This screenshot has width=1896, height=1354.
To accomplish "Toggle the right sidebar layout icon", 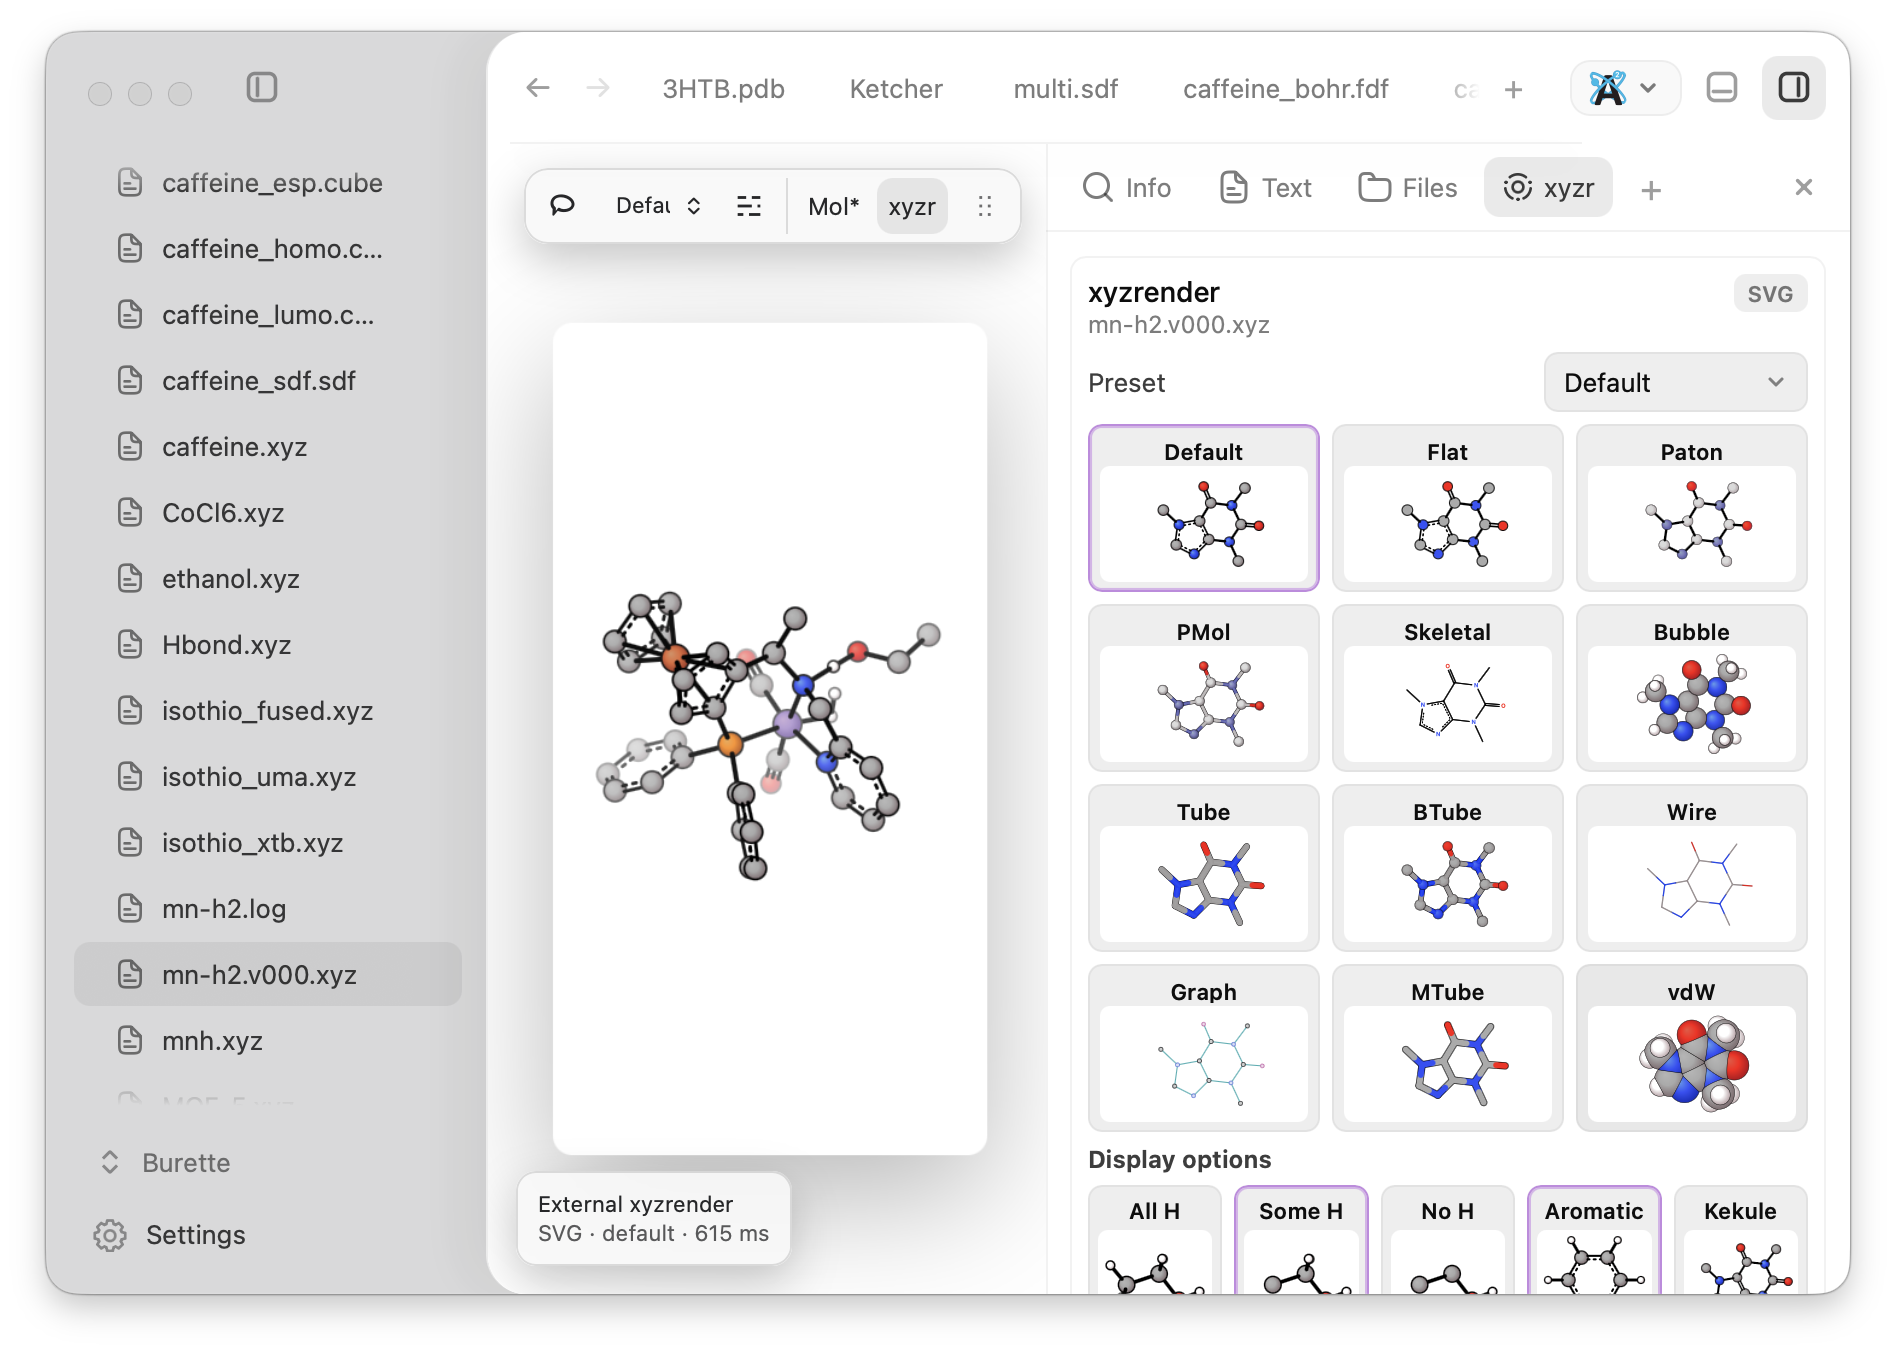I will tap(1793, 88).
